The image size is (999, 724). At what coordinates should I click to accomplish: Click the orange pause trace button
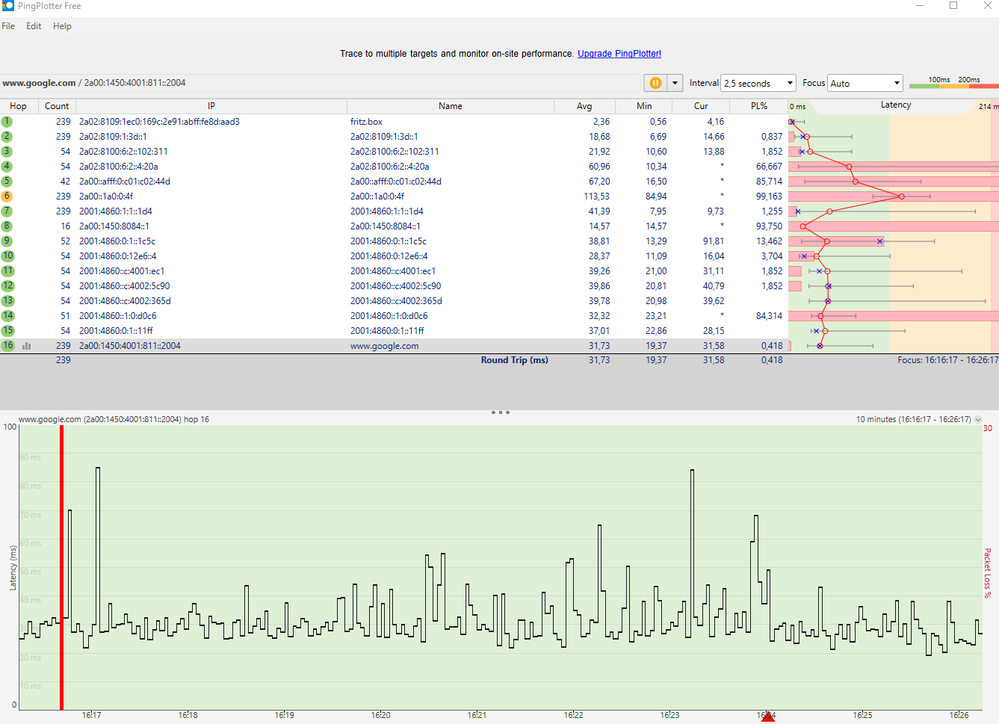(654, 83)
